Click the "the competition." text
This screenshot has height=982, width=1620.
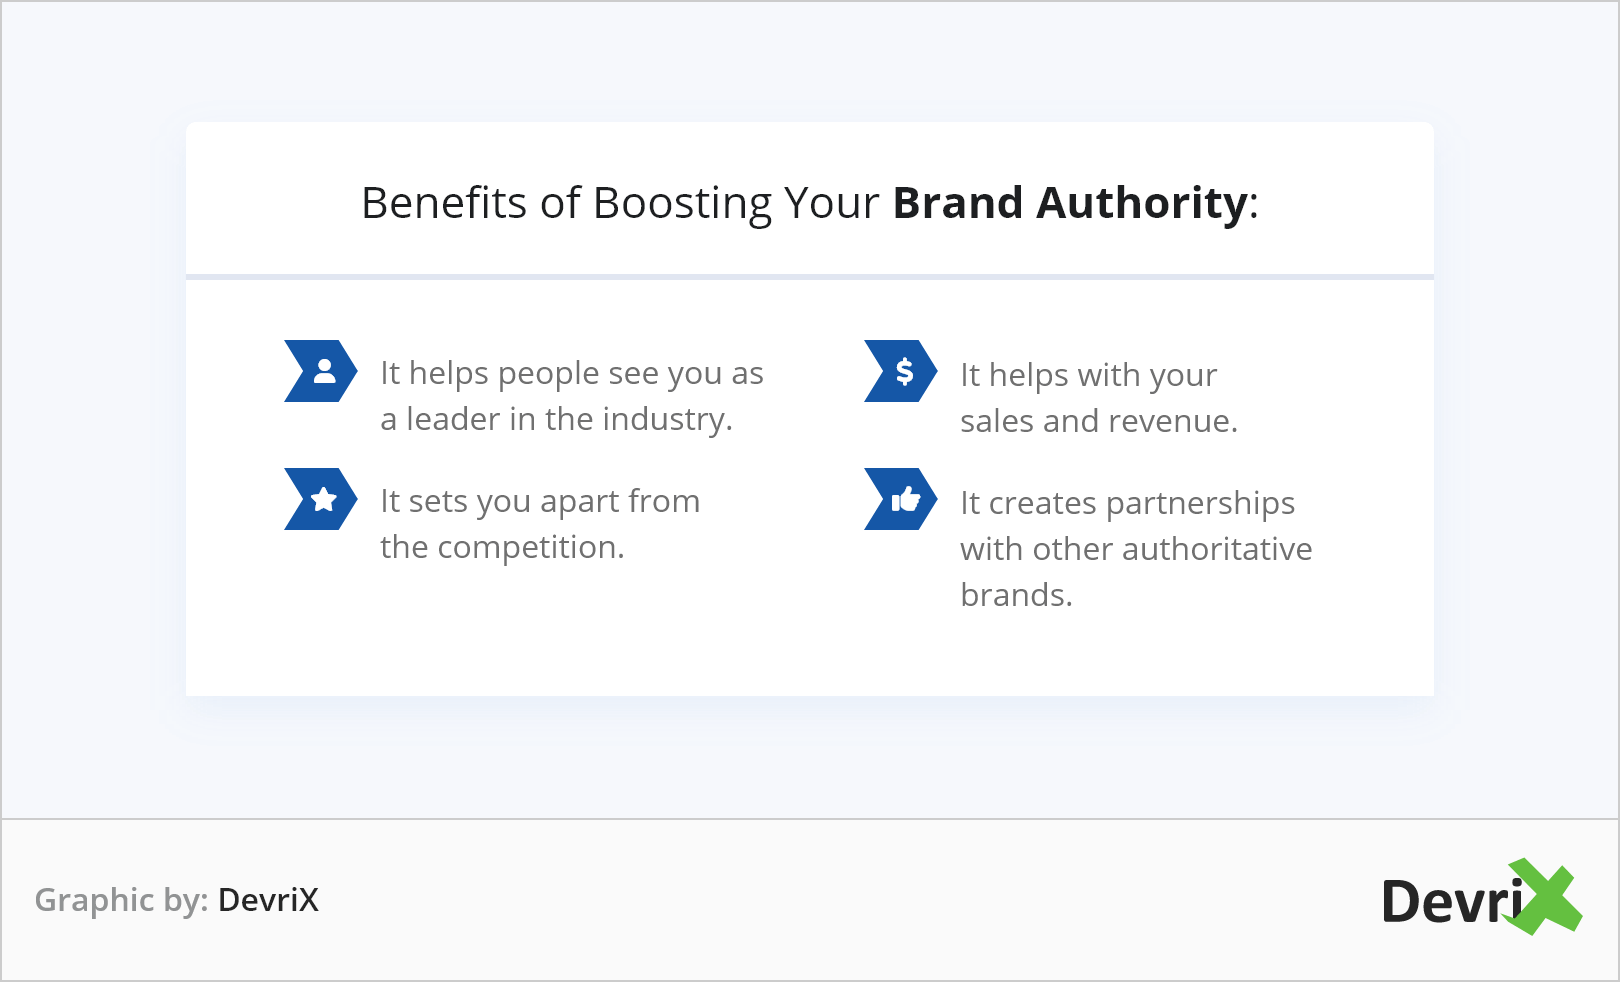[502, 547]
